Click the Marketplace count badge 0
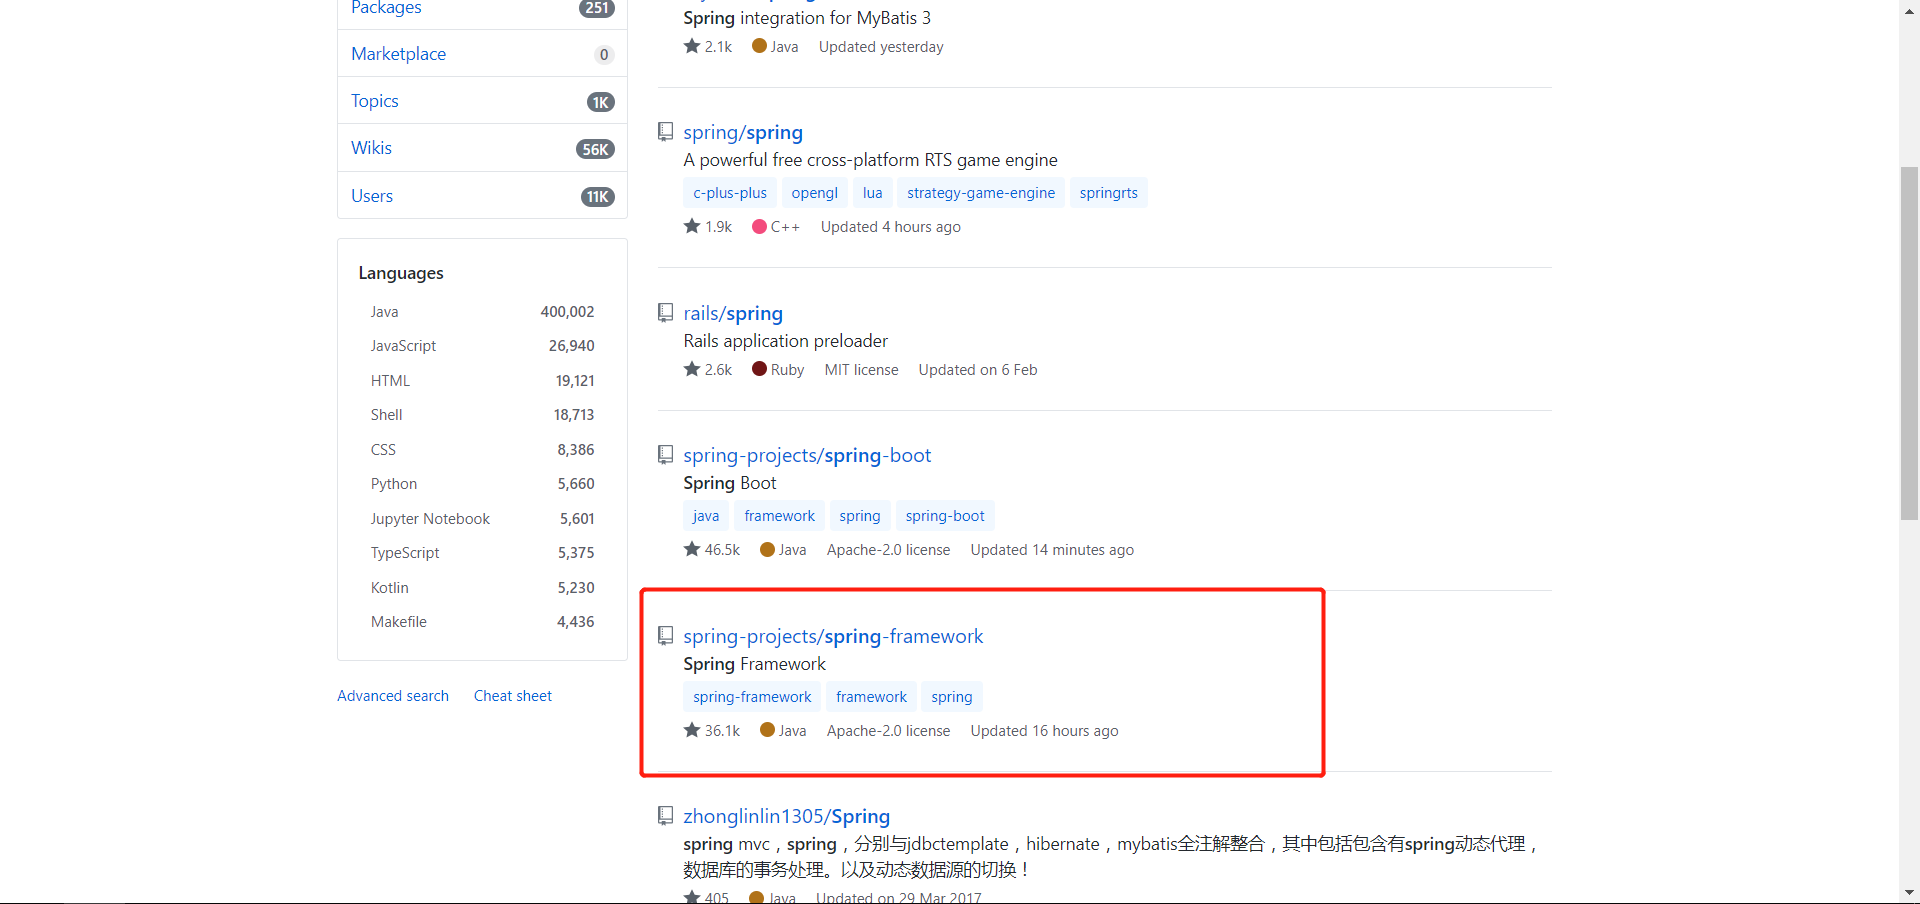The height and width of the screenshot is (904, 1920). pyautogui.click(x=604, y=55)
